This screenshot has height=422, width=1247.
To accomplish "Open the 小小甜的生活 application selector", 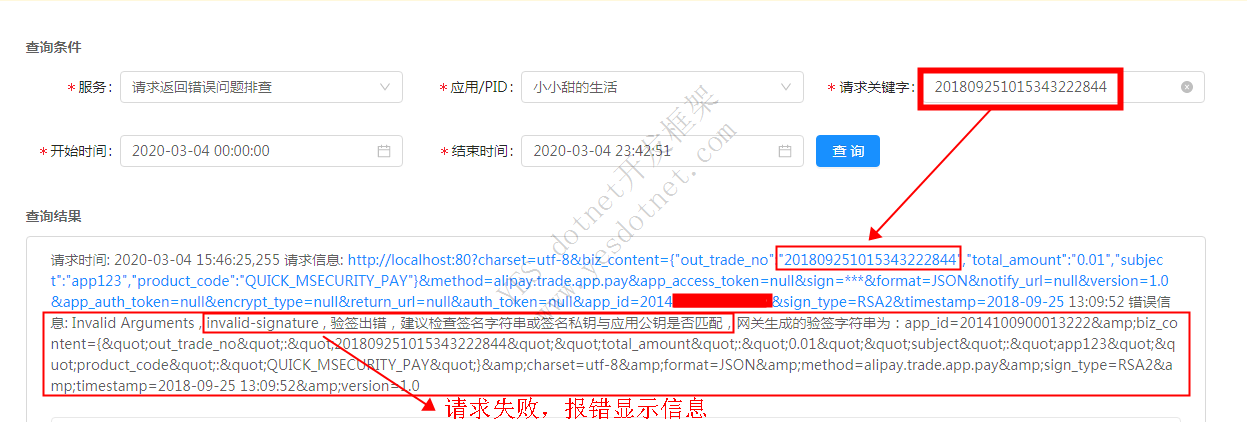I will 662,87.
